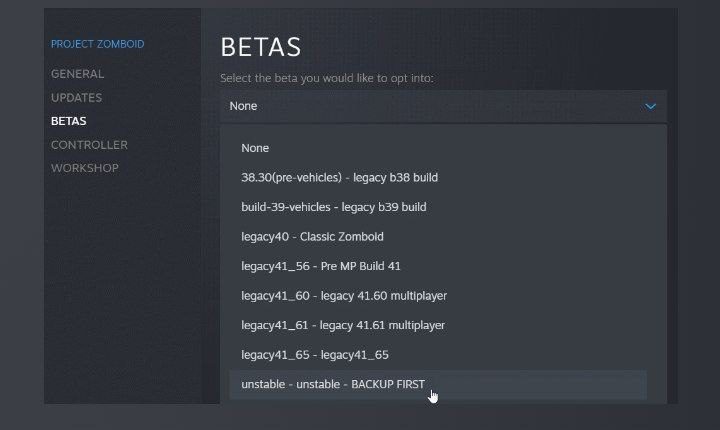
Task: Choose legacy41_56 Pre MP Build 41
Action: click(320, 266)
